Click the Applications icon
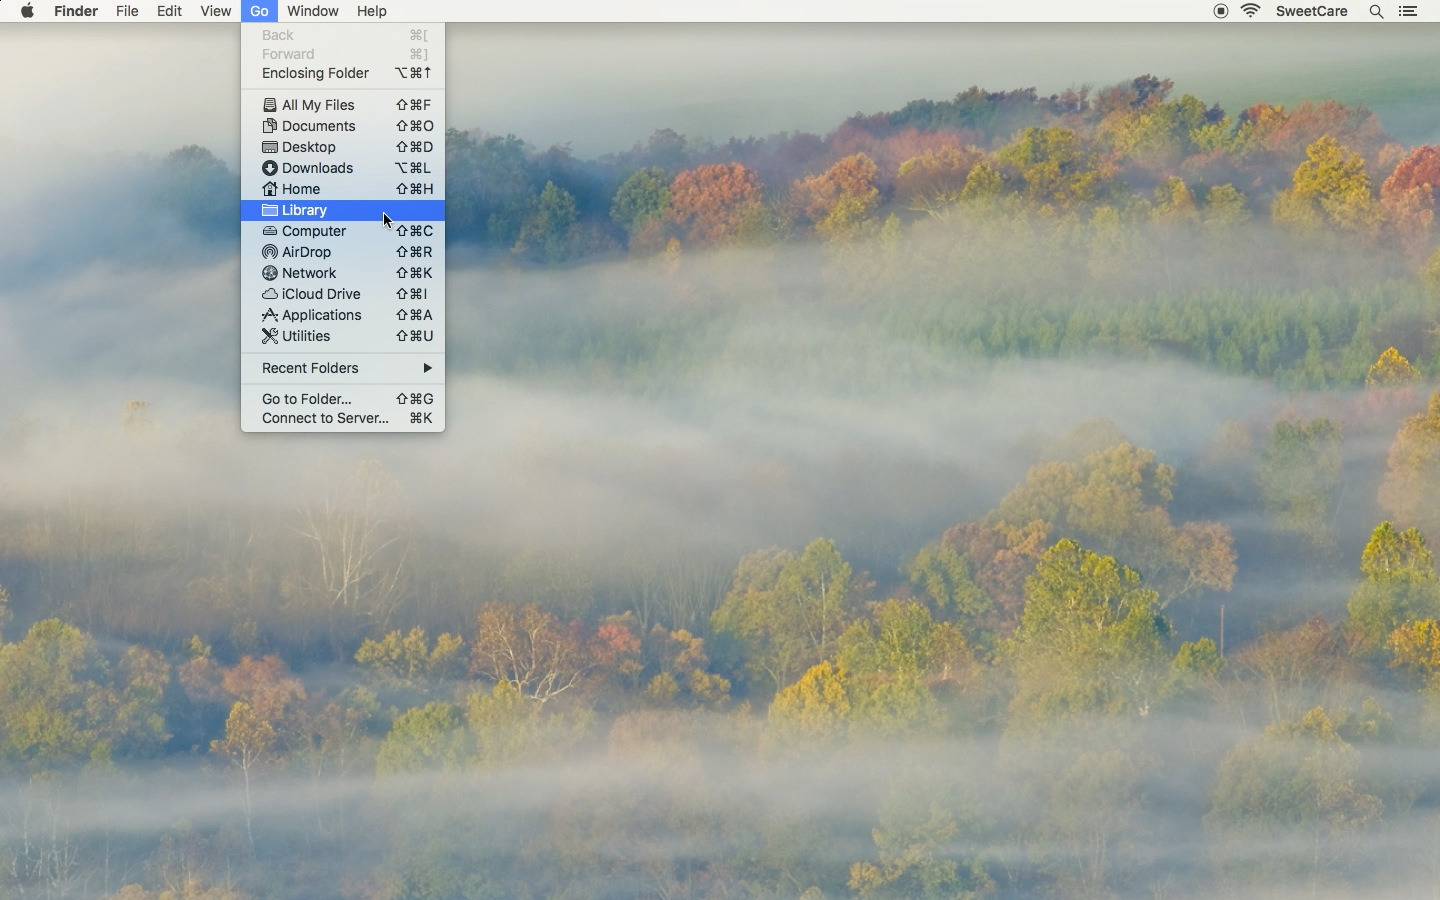Viewport: 1440px width, 900px height. pyautogui.click(x=269, y=315)
